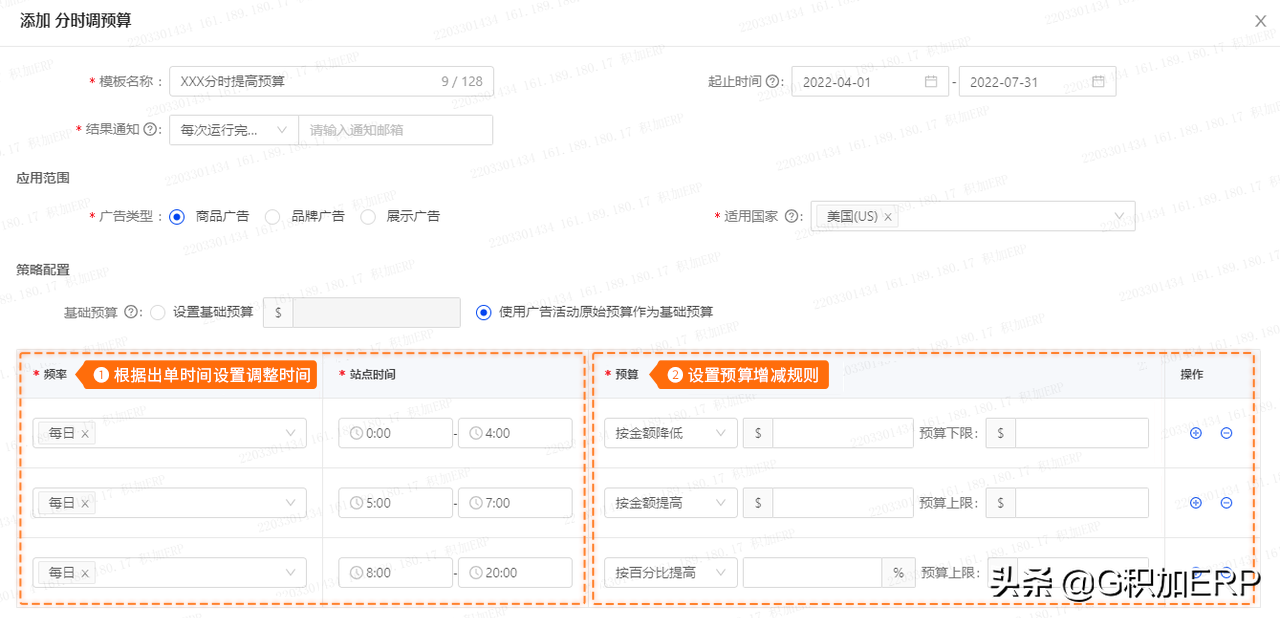Click the 0:00 start time field
Viewport: 1280px width, 618px height.
click(x=395, y=433)
